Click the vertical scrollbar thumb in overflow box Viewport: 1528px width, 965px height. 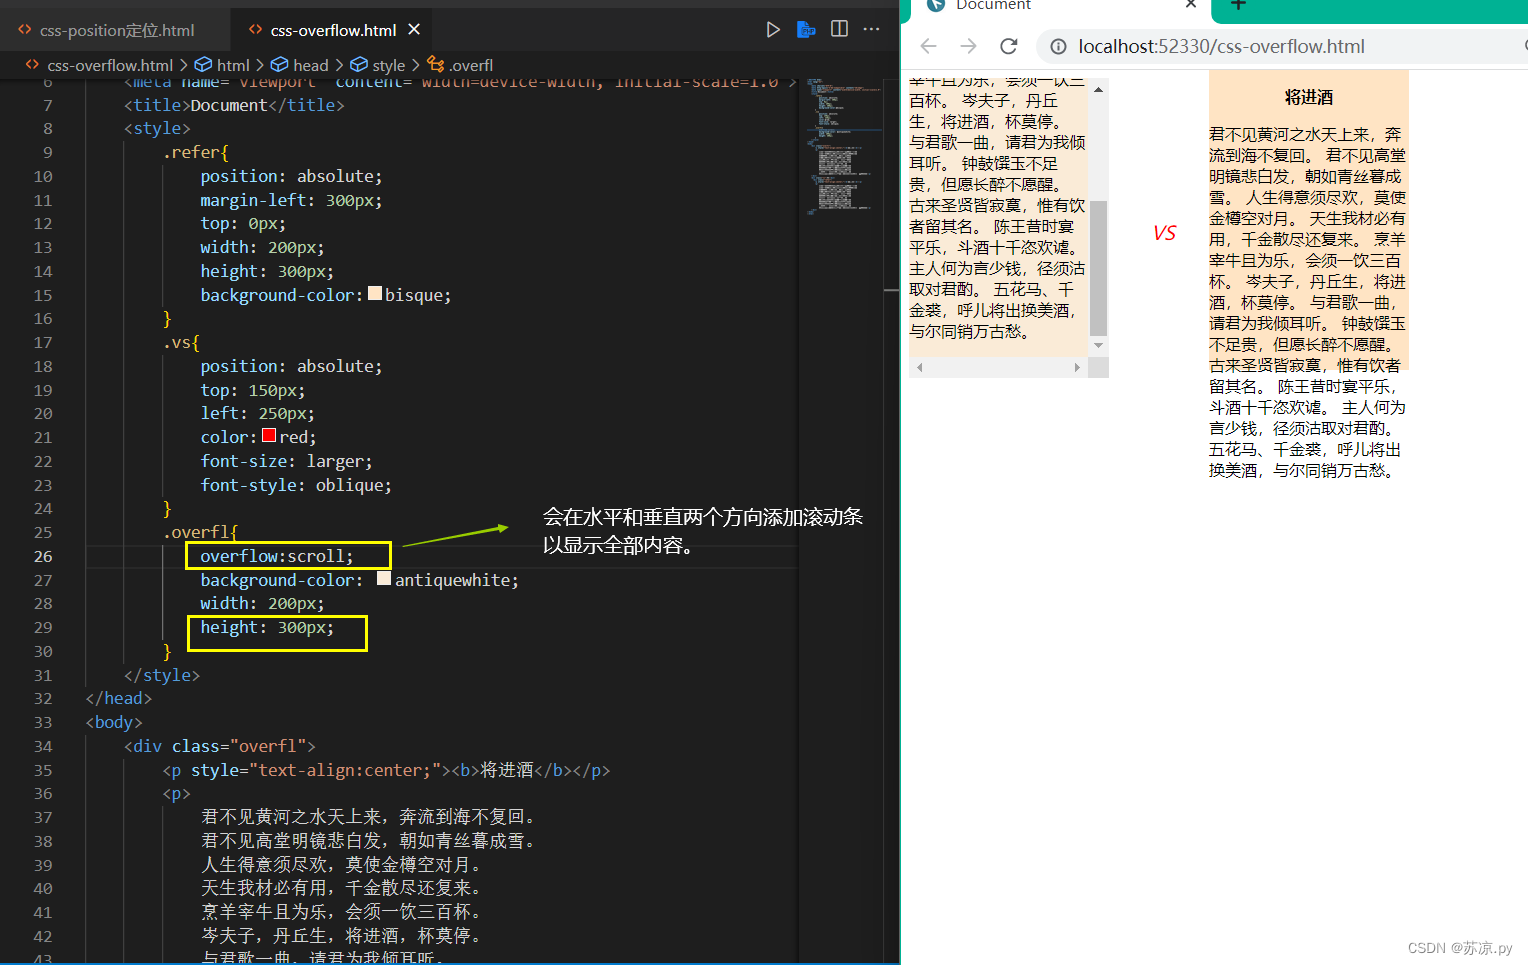click(x=1098, y=268)
